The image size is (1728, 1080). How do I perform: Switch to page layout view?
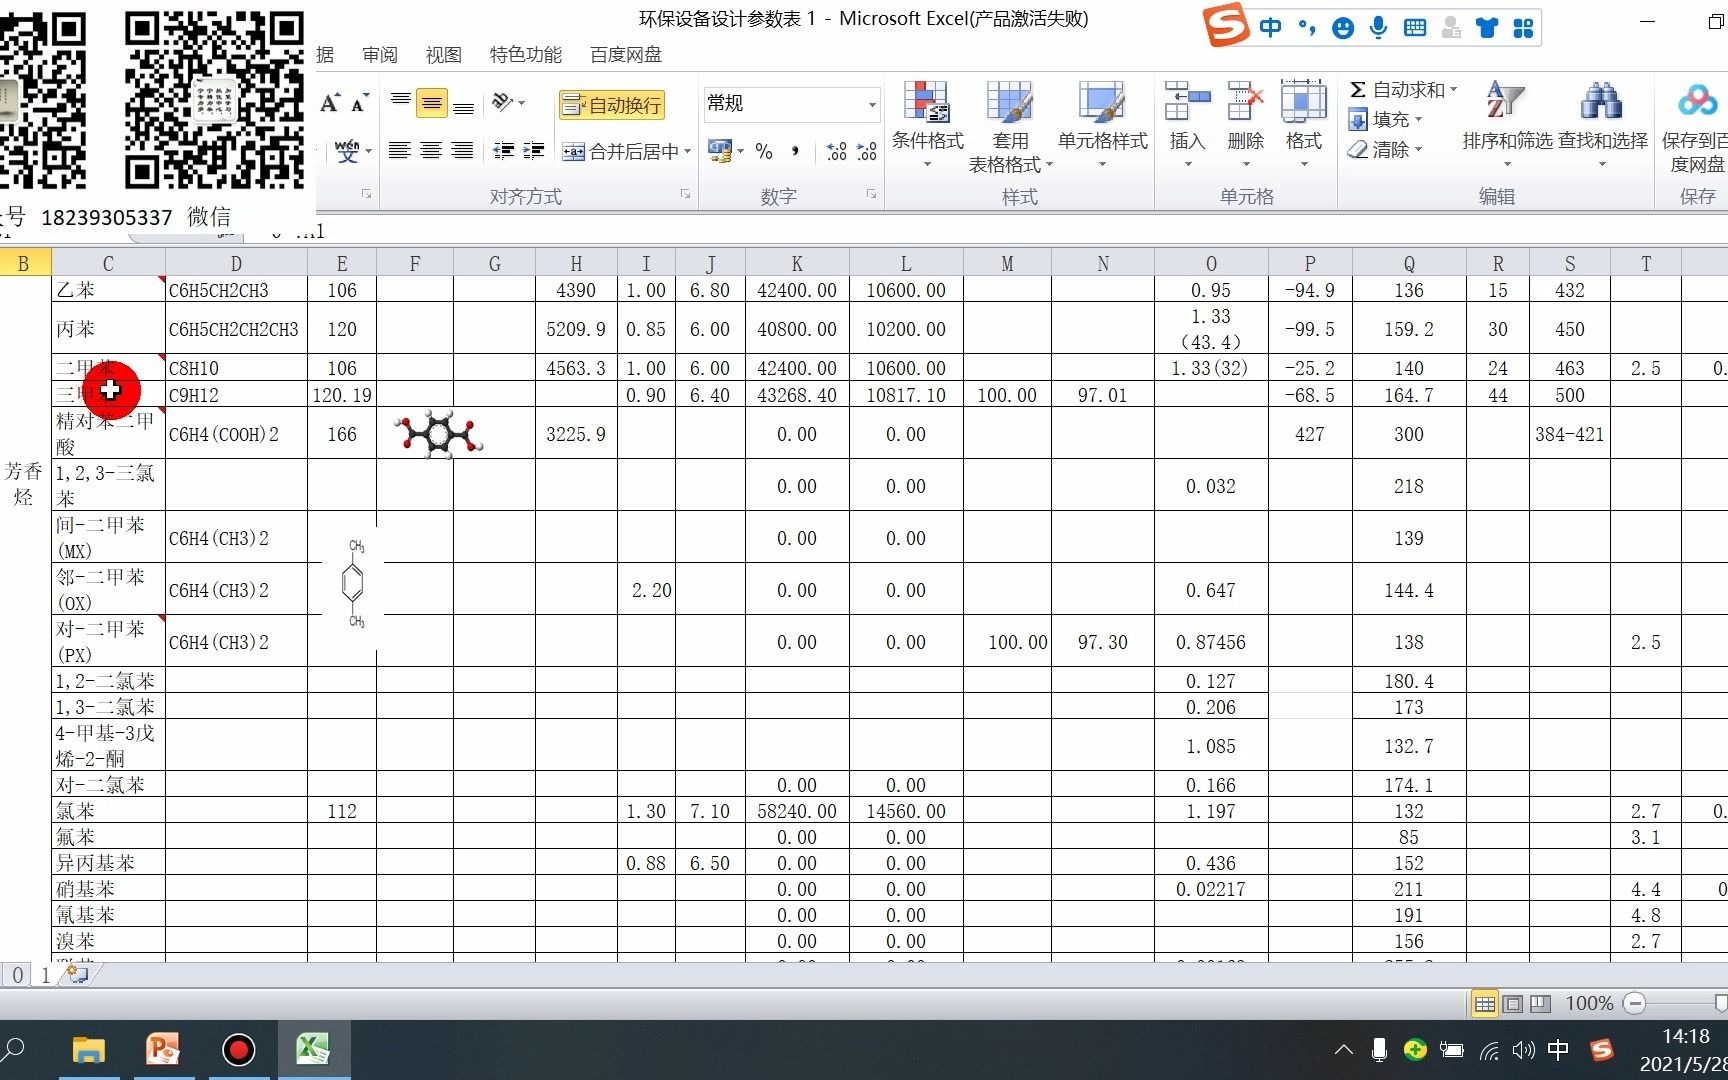click(1513, 1004)
